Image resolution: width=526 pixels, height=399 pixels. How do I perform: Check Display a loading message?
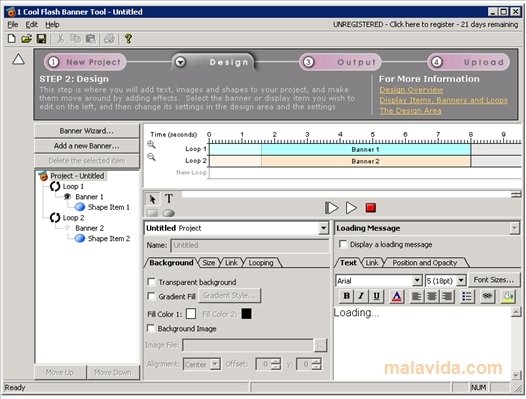click(x=343, y=244)
